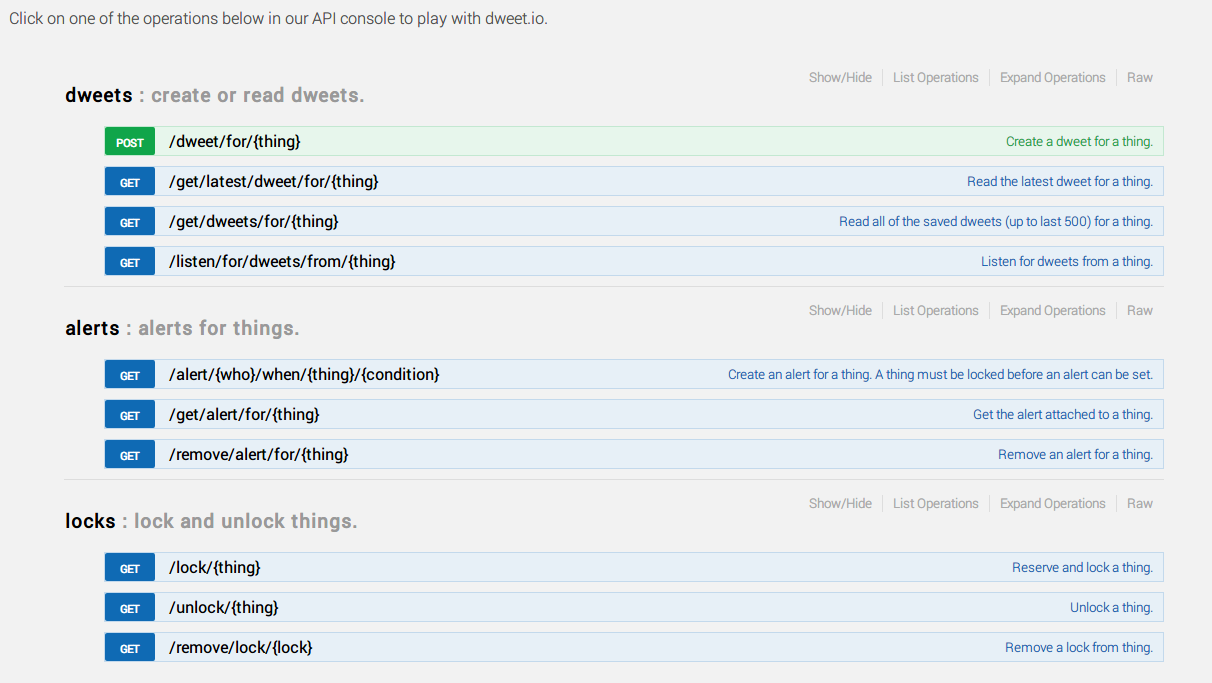This screenshot has height=683, width=1212.
Task: Click 'Unlock a thing.' description
Action: pos(1111,607)
